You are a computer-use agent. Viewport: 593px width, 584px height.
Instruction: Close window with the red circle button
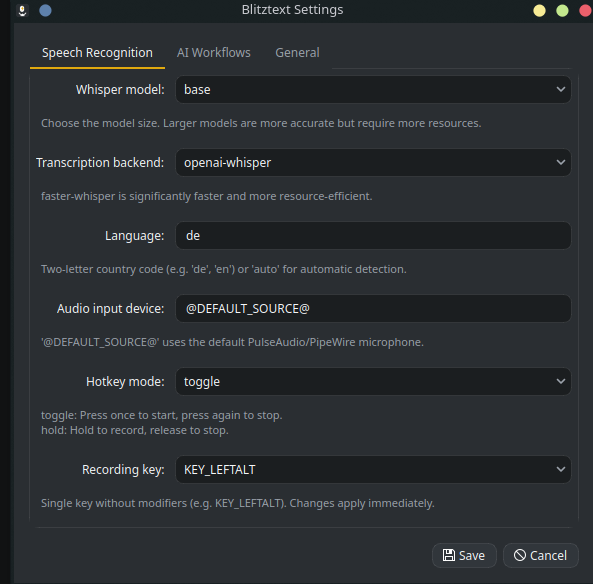585,11
